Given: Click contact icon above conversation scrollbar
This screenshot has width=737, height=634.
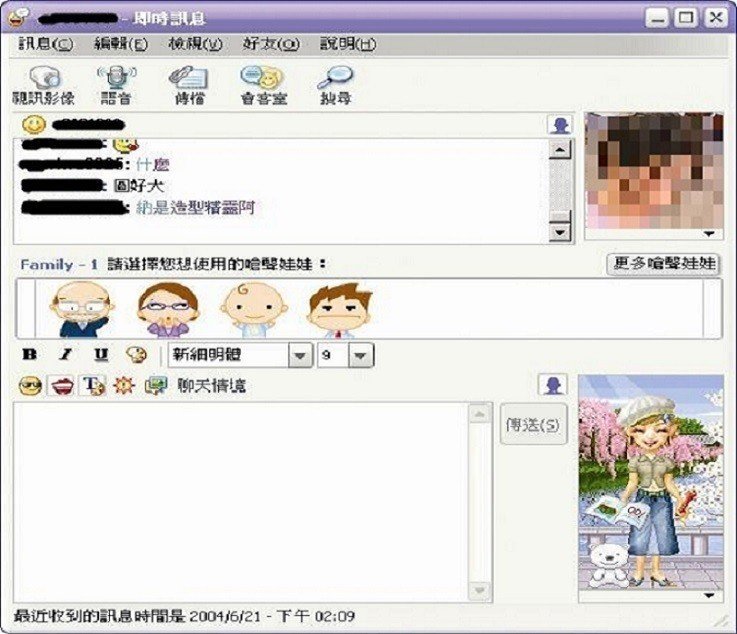Looking at the screenshot, I should click(x=560, y=125).
